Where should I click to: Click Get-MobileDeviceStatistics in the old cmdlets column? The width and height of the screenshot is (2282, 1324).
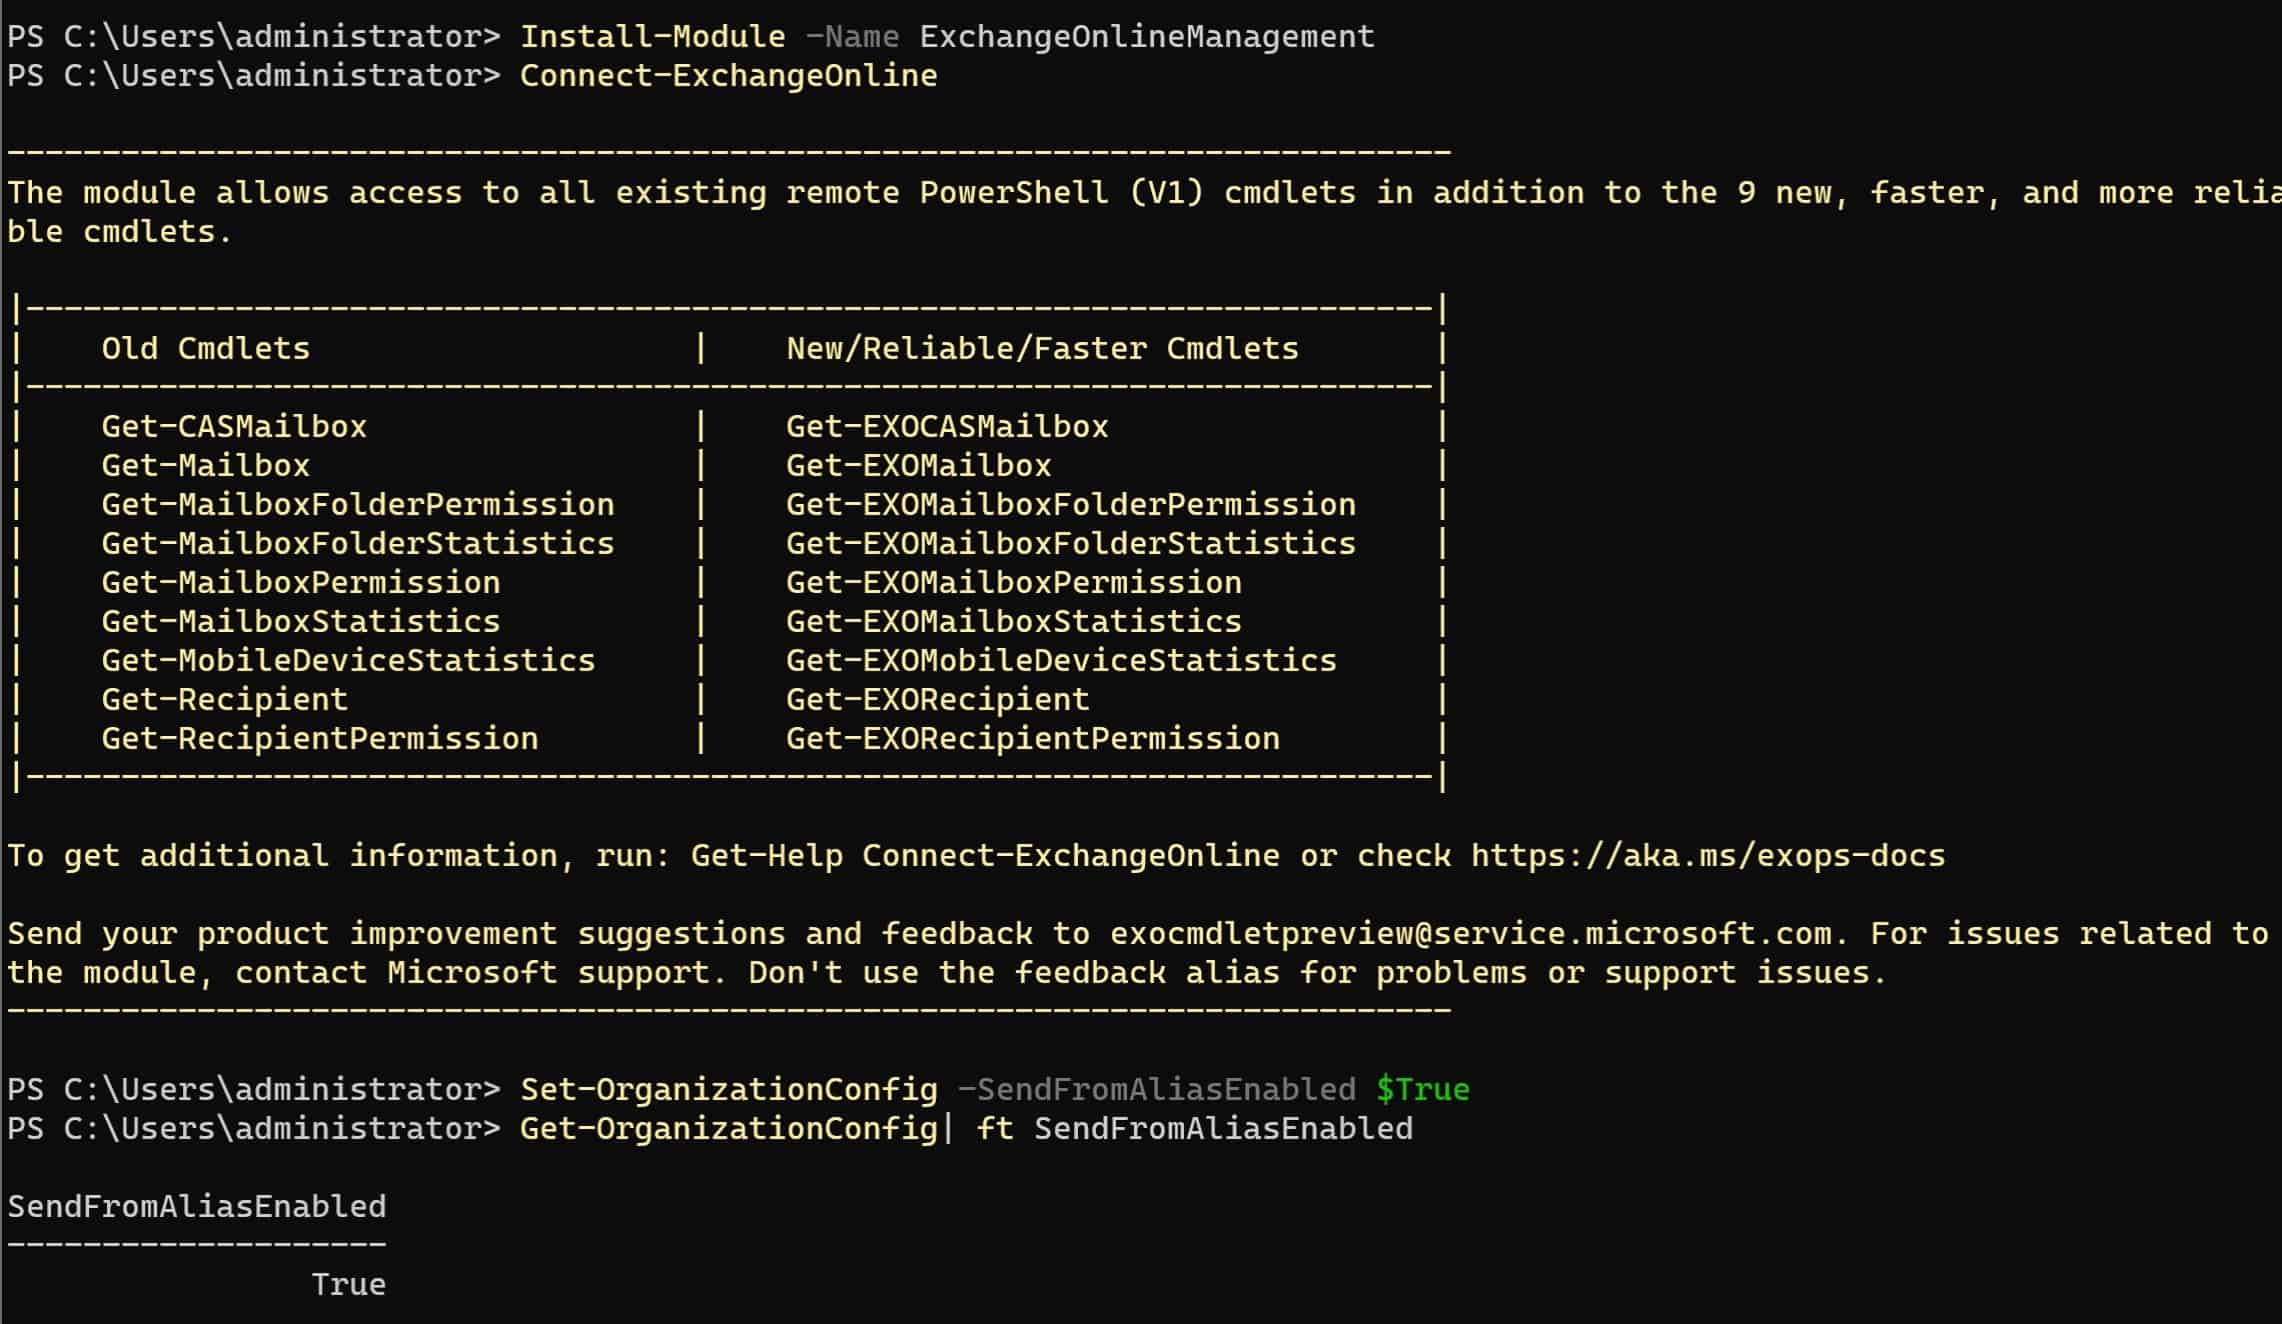coord(348,661)
